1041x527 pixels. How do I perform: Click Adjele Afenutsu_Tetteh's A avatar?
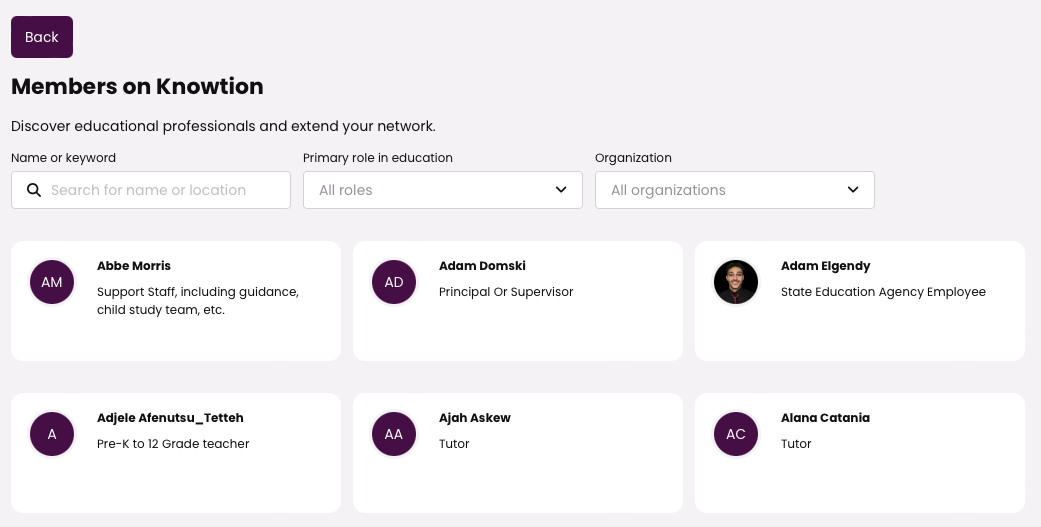click(x=52, y=434)
